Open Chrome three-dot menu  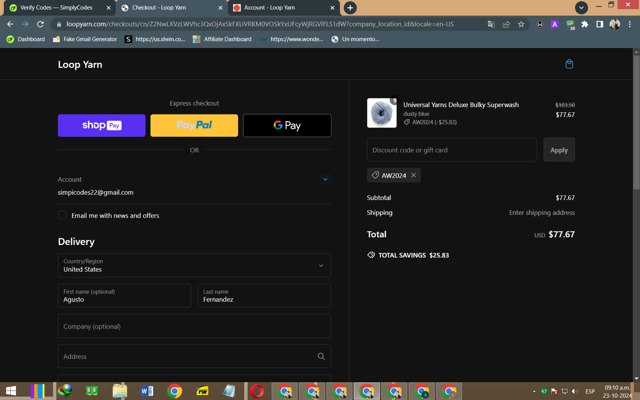click(x=629, y=24)
